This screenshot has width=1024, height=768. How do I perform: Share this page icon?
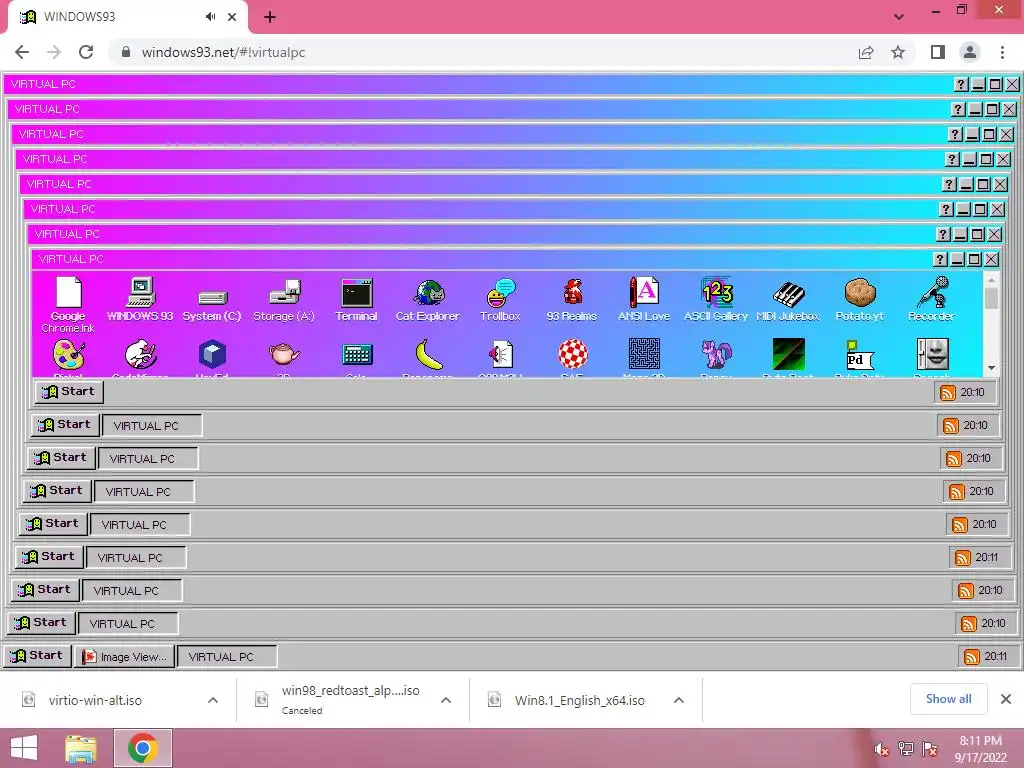tap(866, 52)
